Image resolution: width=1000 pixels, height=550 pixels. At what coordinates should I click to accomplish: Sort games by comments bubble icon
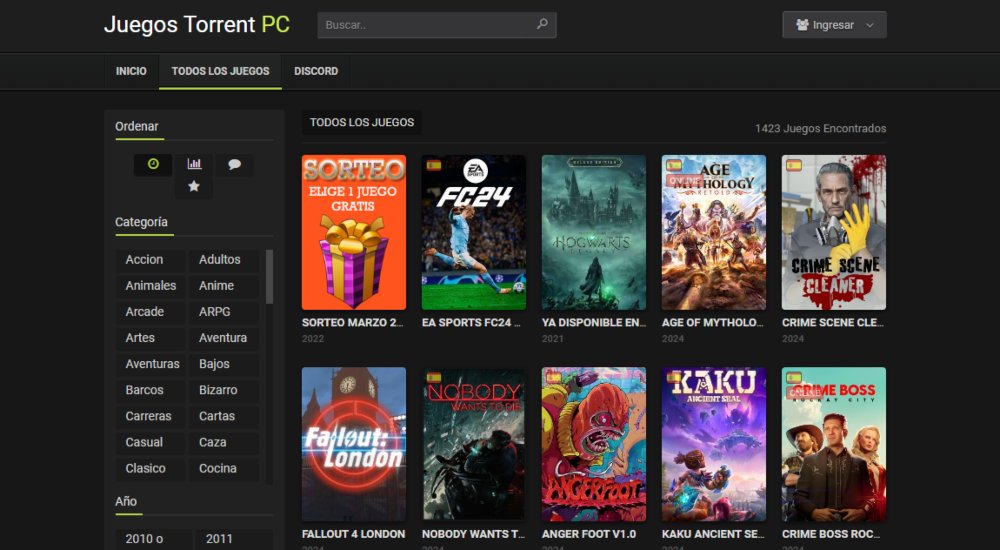click(x=235, y=165)
